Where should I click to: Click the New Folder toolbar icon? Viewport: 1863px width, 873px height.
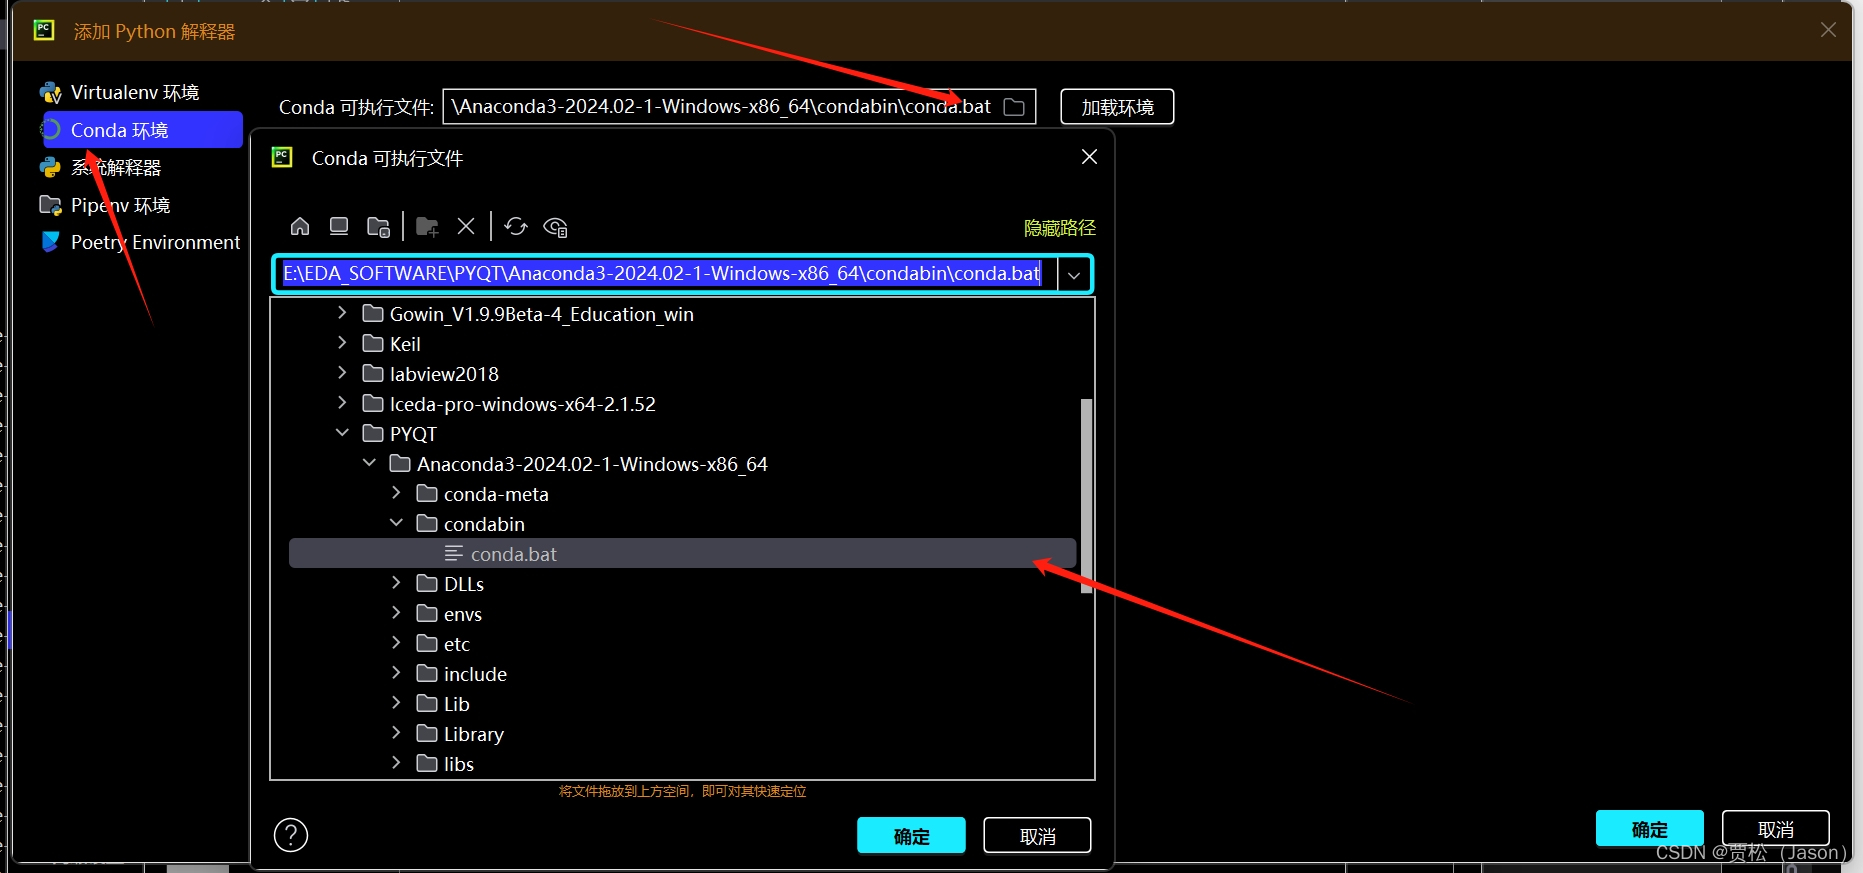click(427, 227)
